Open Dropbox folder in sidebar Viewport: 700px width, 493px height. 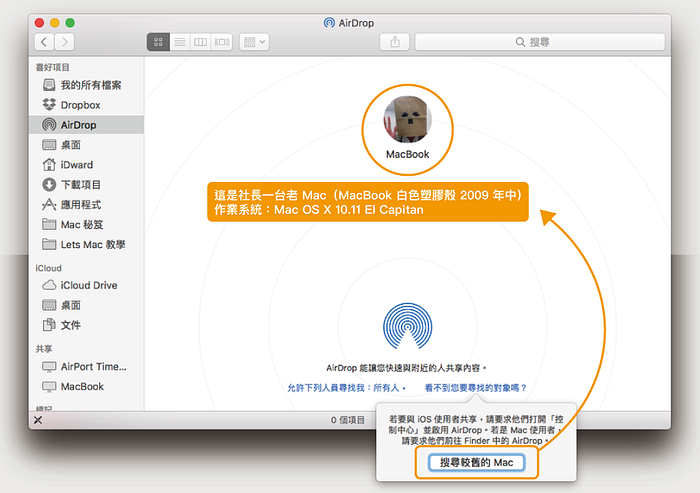click(x=80, y=105)
